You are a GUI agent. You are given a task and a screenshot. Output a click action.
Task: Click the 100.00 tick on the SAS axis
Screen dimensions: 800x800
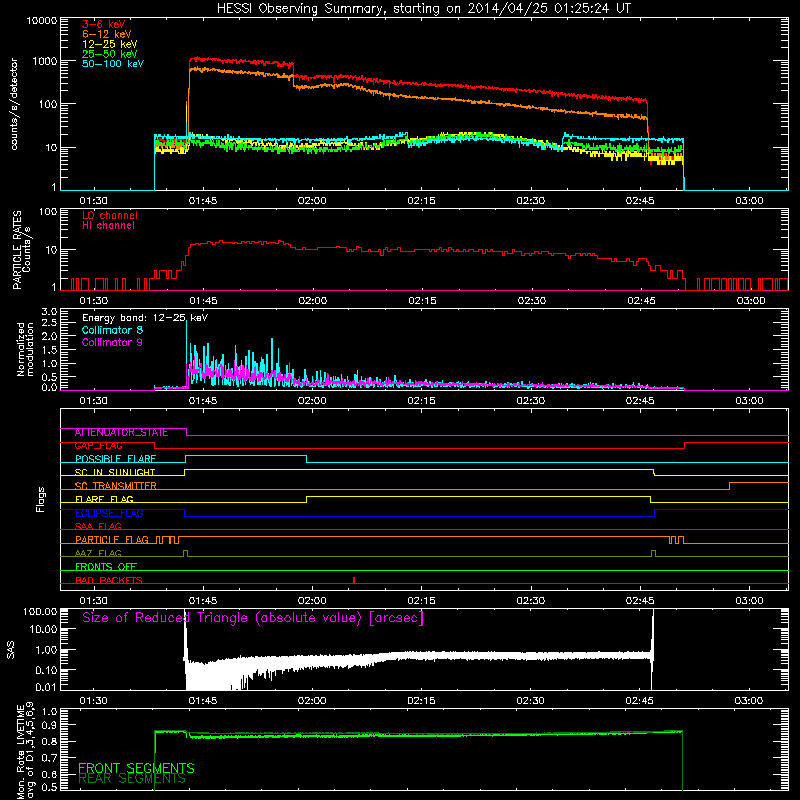40,611
